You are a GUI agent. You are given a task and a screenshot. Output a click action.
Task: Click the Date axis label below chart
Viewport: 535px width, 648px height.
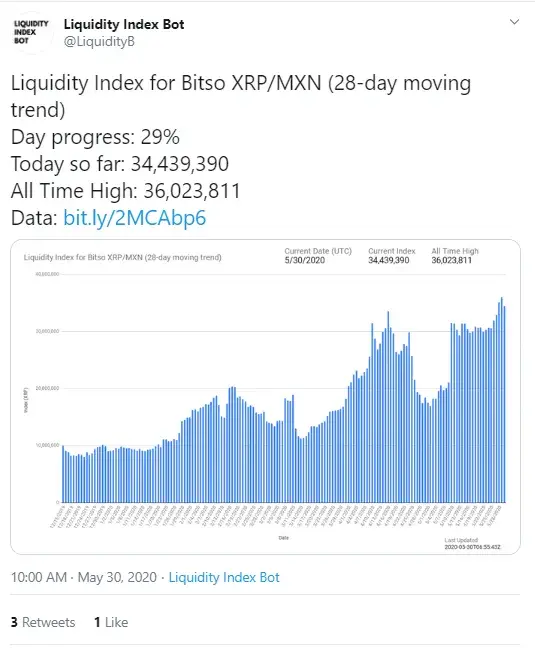(x=283, y=538)
